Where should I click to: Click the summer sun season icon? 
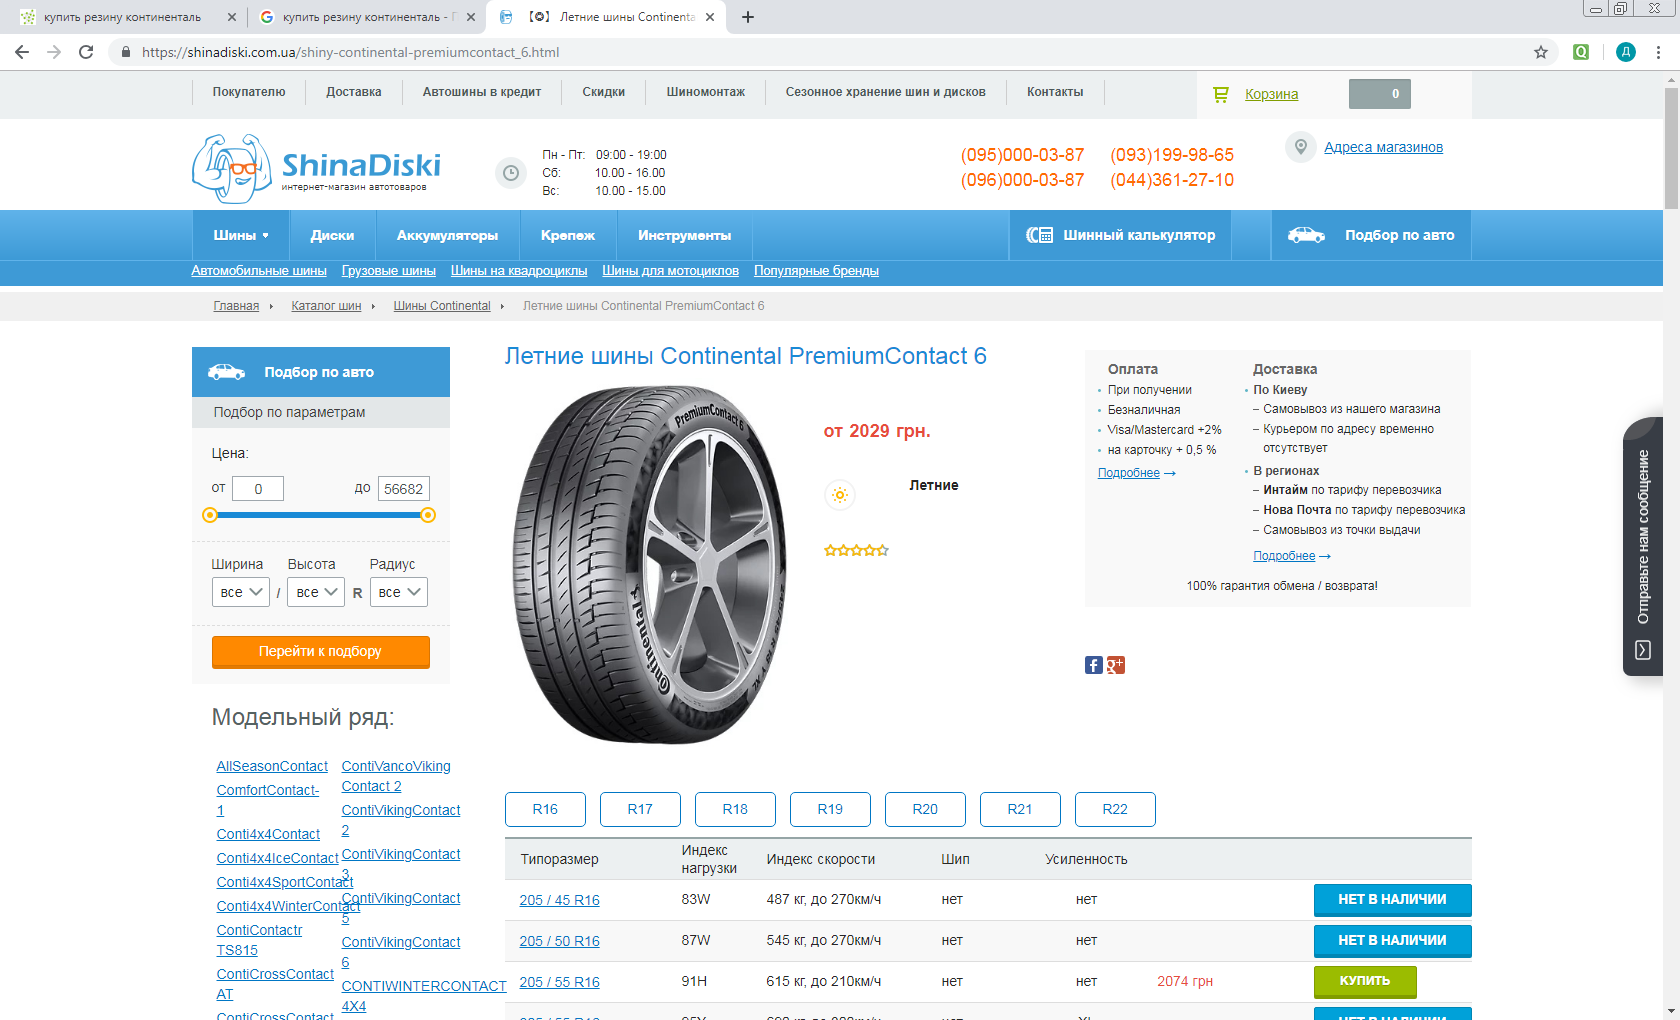coord(840,495)
